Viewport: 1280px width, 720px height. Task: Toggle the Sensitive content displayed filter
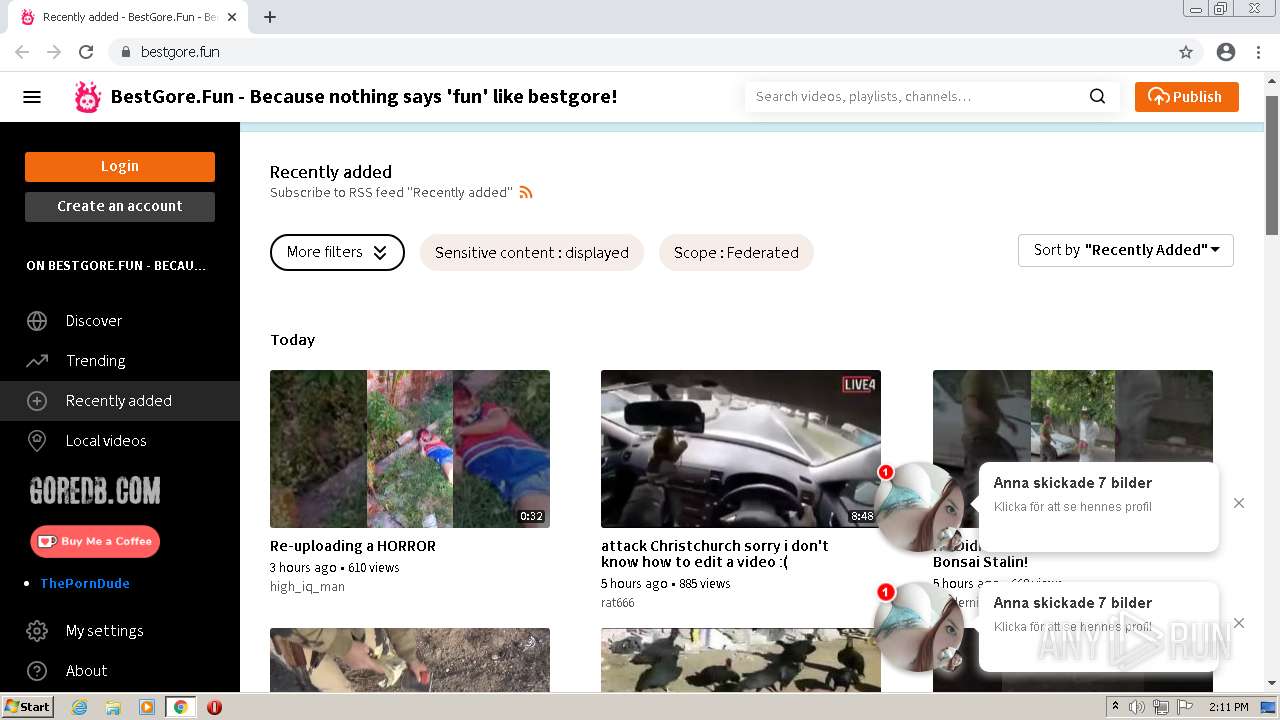point(532,252)
